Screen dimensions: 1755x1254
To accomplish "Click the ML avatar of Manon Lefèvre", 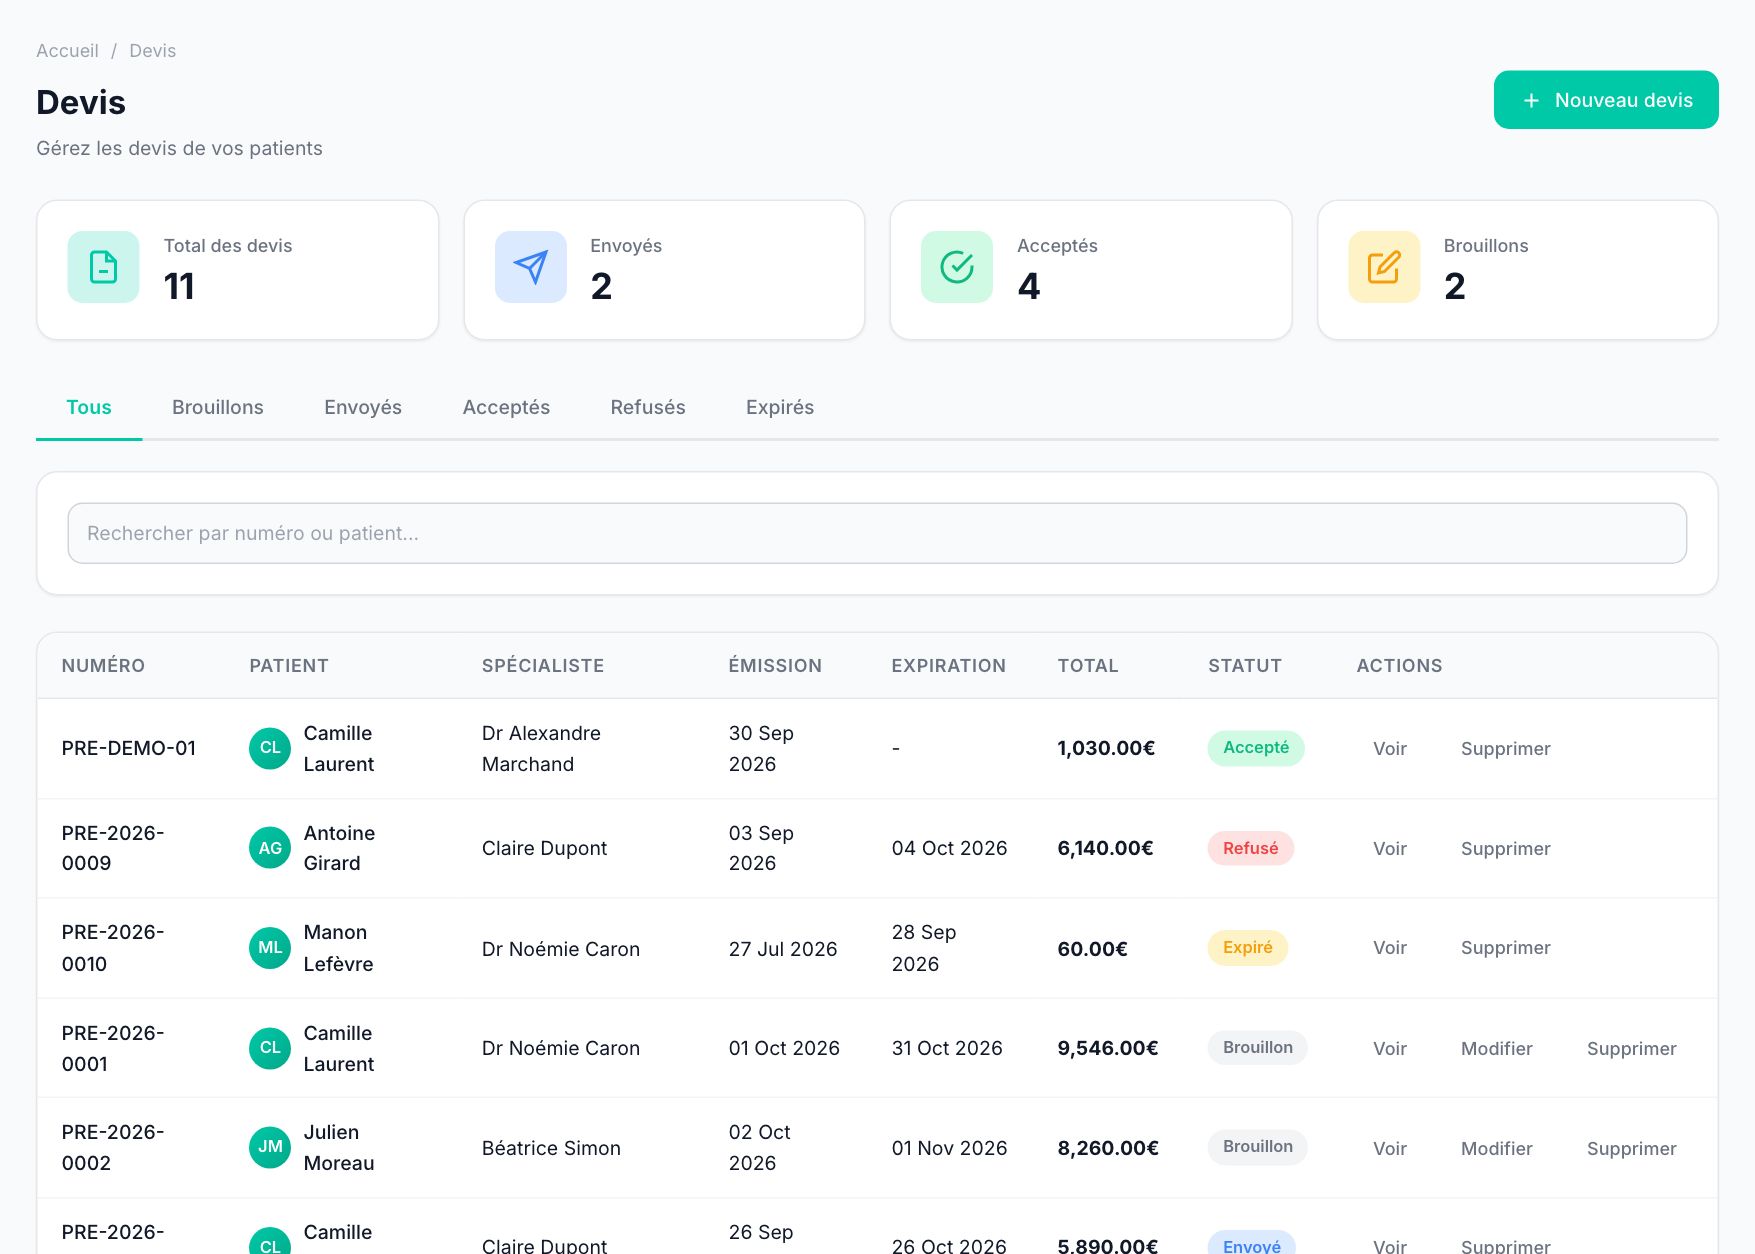I will 270,948.
